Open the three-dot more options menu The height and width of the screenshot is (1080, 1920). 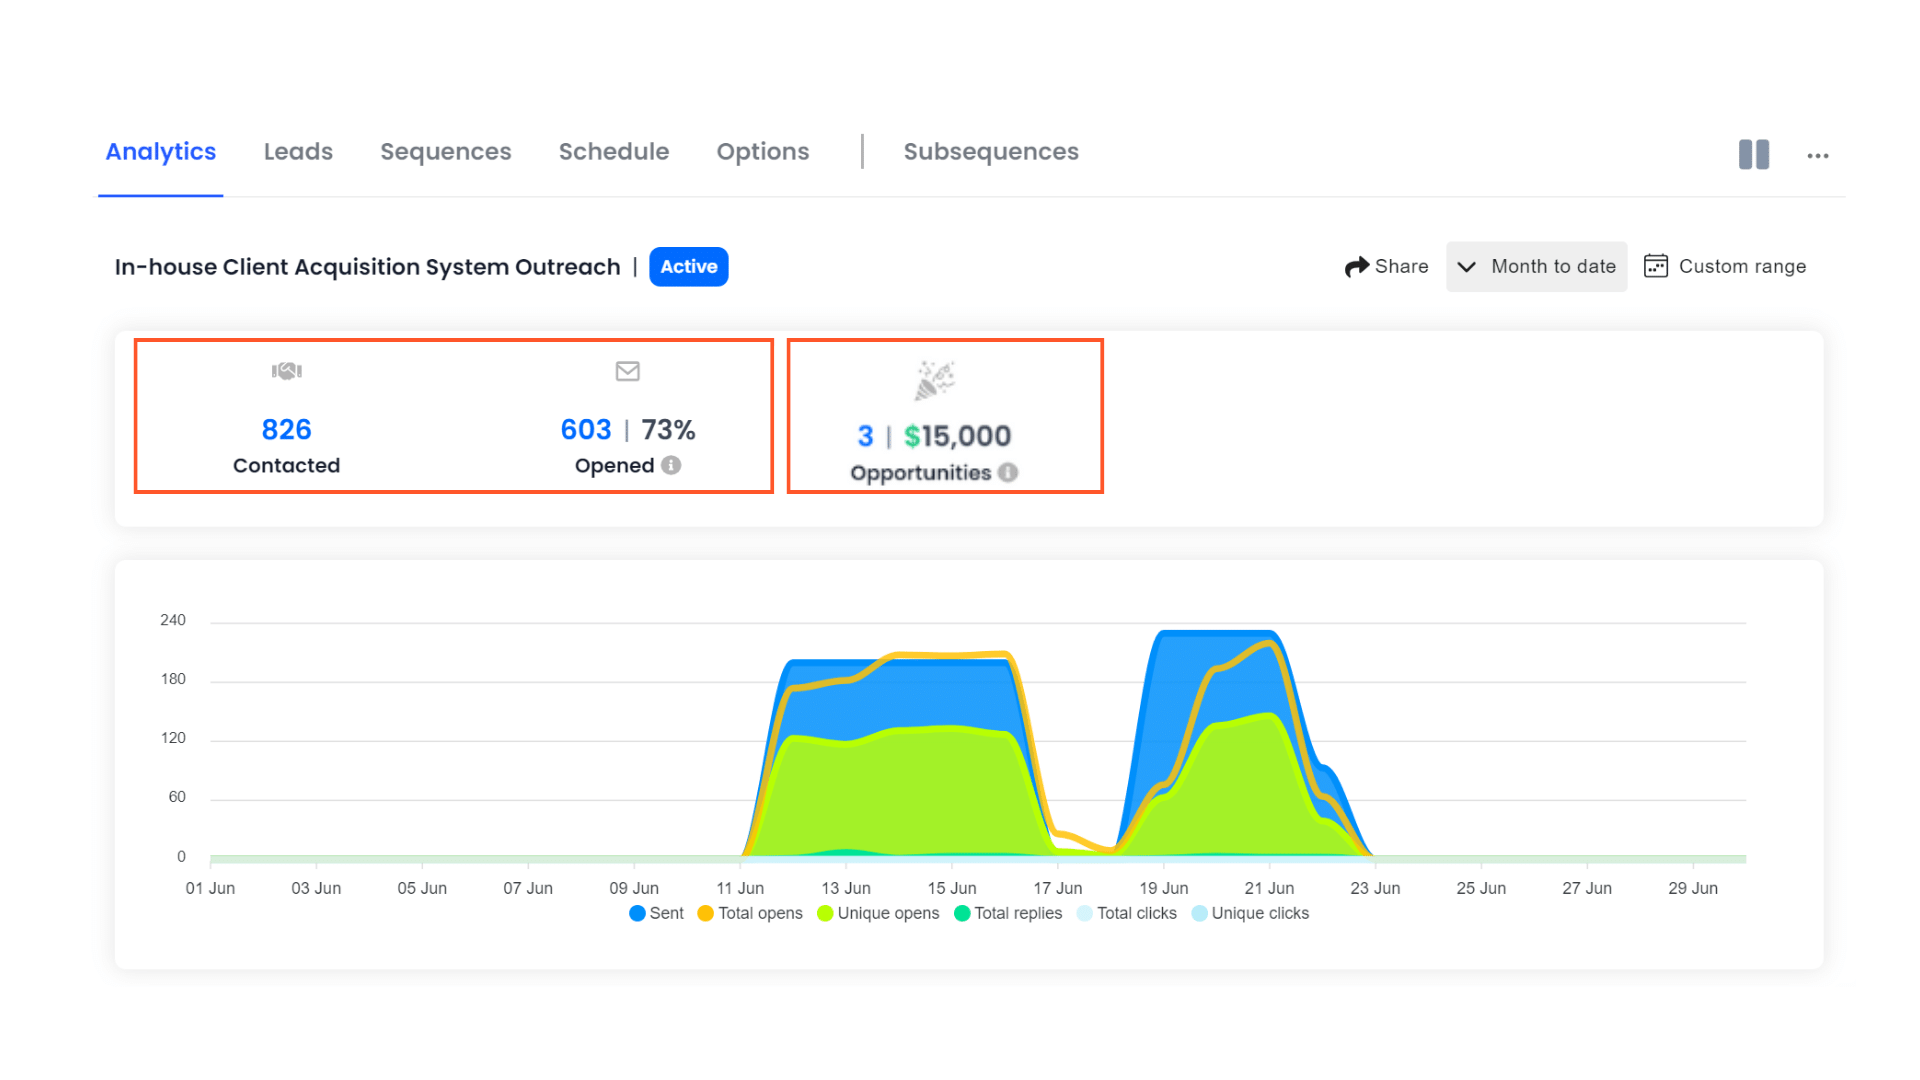pyautogui.click(x=1818, y=156)
